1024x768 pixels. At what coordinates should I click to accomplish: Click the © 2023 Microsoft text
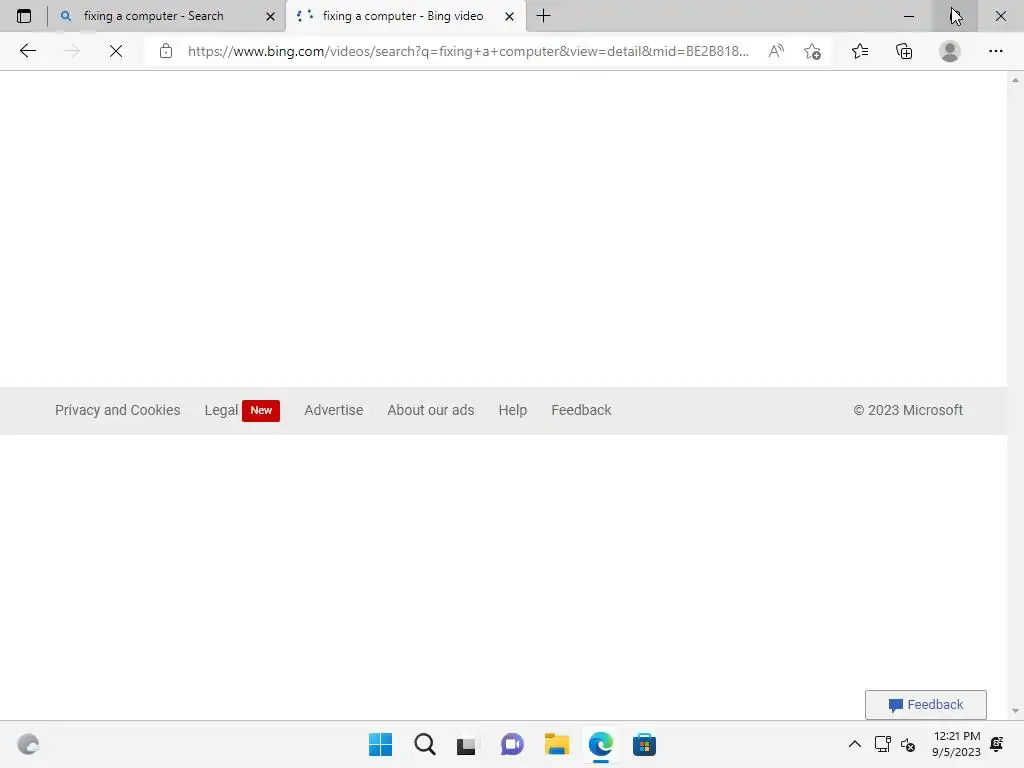pos(908,410)
